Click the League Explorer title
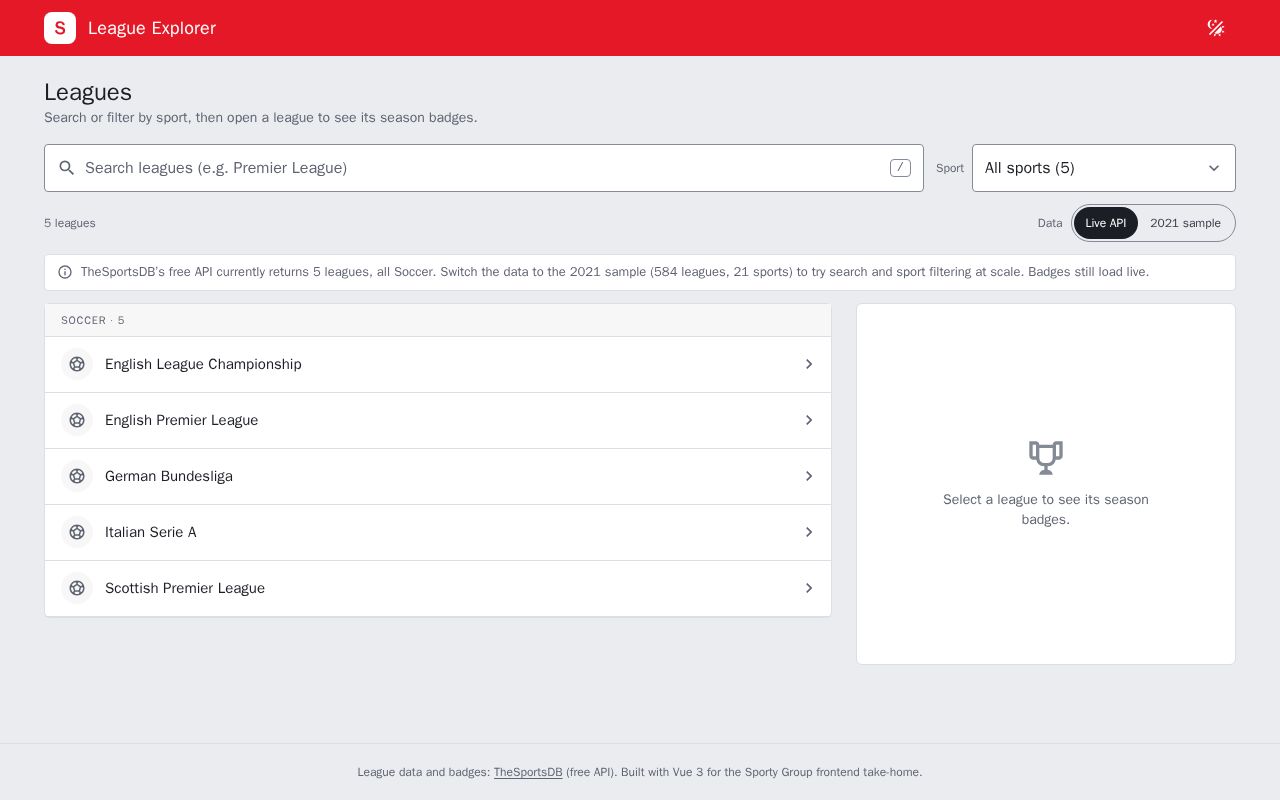Viewport: 1280px width, 800px height. point(152,28)
